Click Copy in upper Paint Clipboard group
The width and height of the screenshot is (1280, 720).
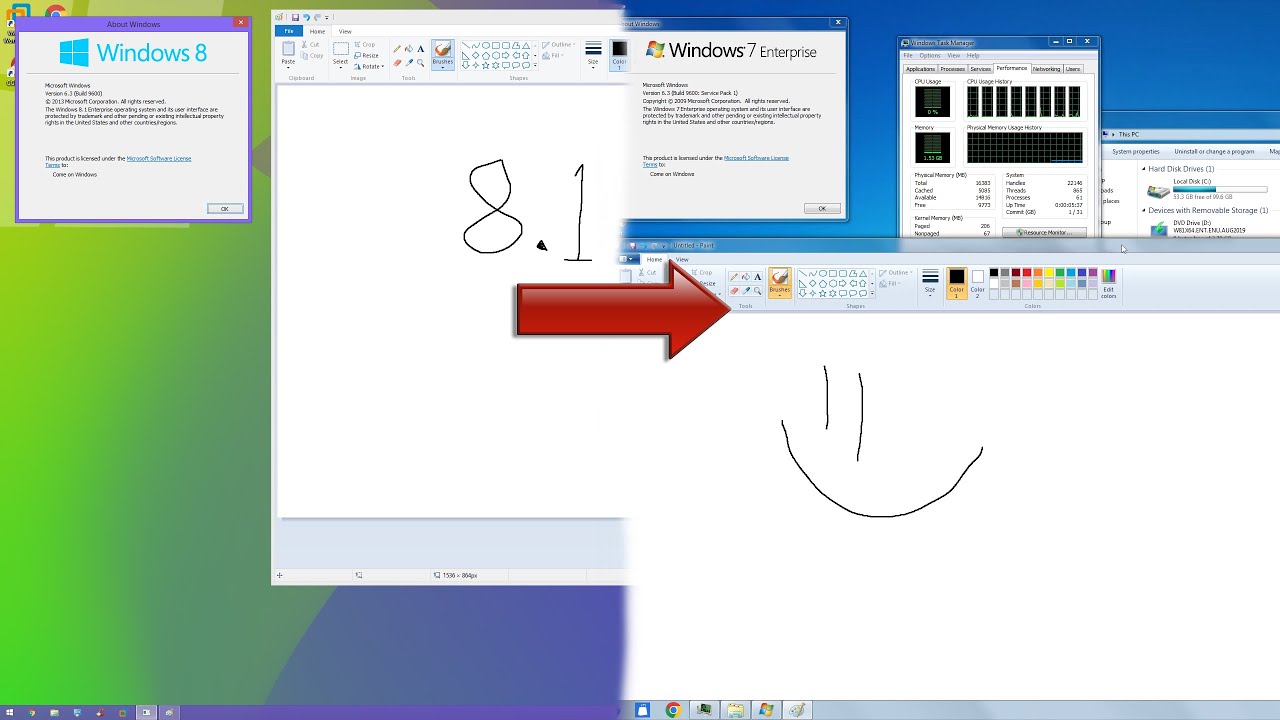[312, 56]
